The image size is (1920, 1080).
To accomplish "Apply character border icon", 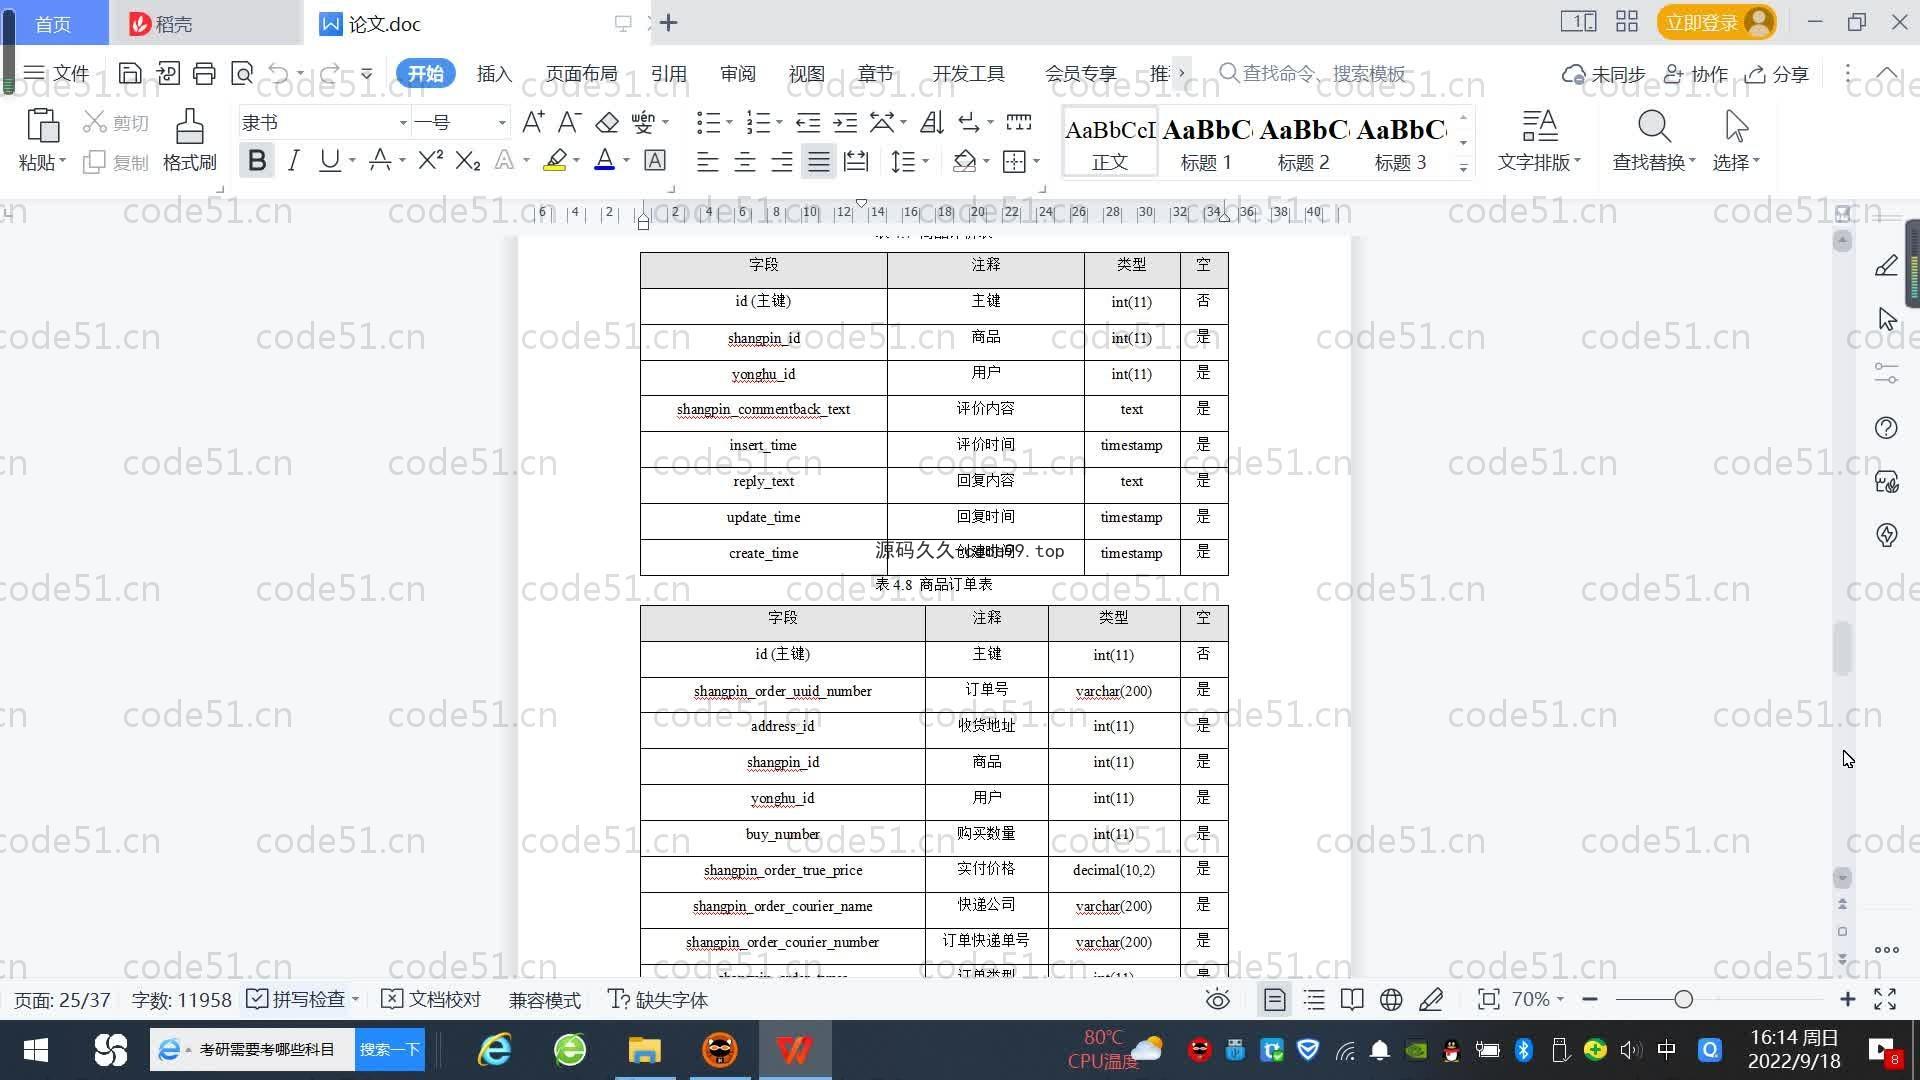I will [655, 160].
